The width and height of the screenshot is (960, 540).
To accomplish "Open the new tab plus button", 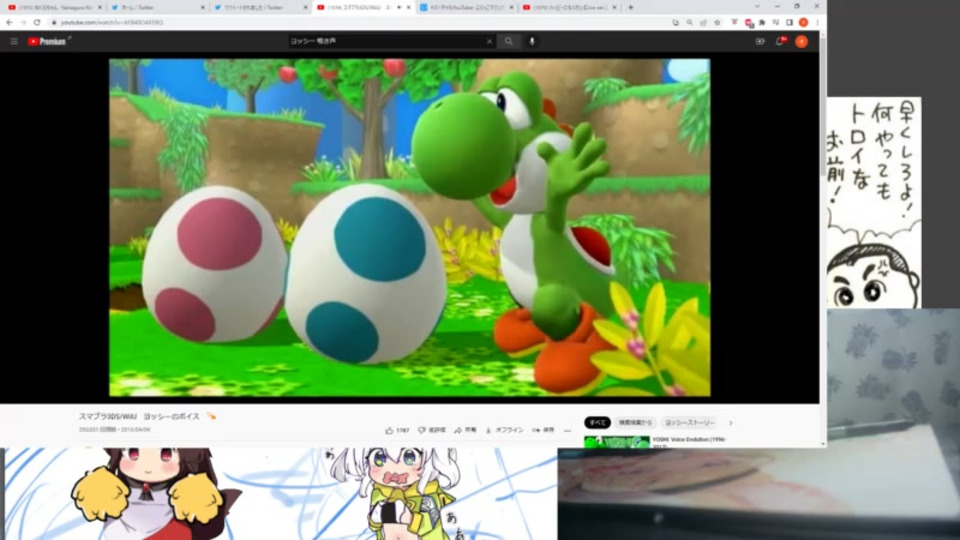I will (x=631, y=7).
